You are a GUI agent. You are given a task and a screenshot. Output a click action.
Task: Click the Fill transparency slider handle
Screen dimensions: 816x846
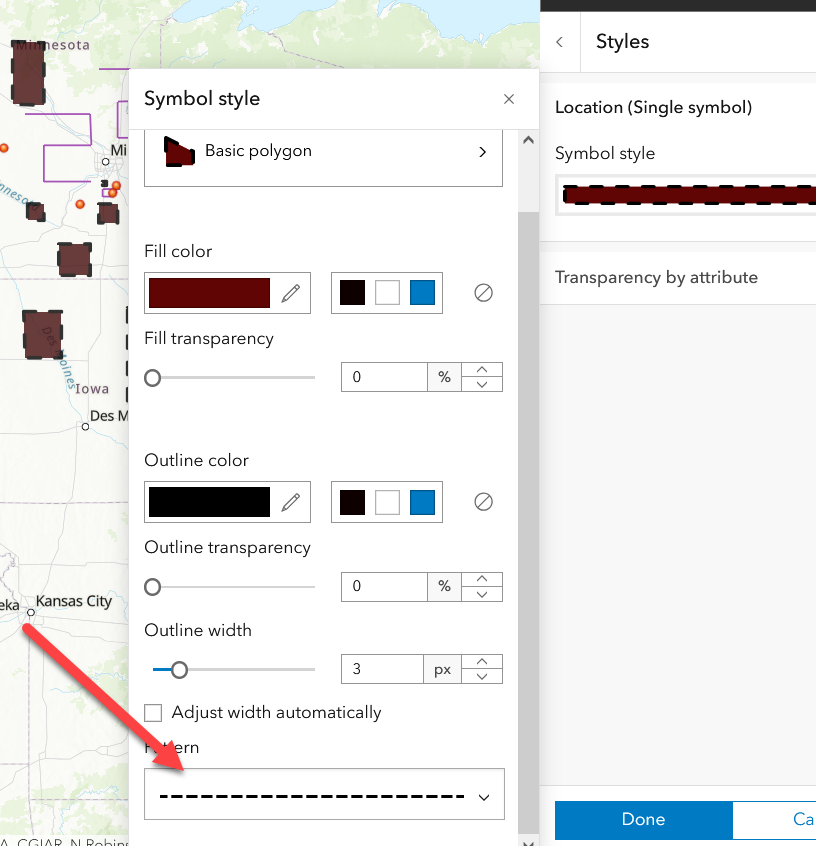click(x=152, y=378)
